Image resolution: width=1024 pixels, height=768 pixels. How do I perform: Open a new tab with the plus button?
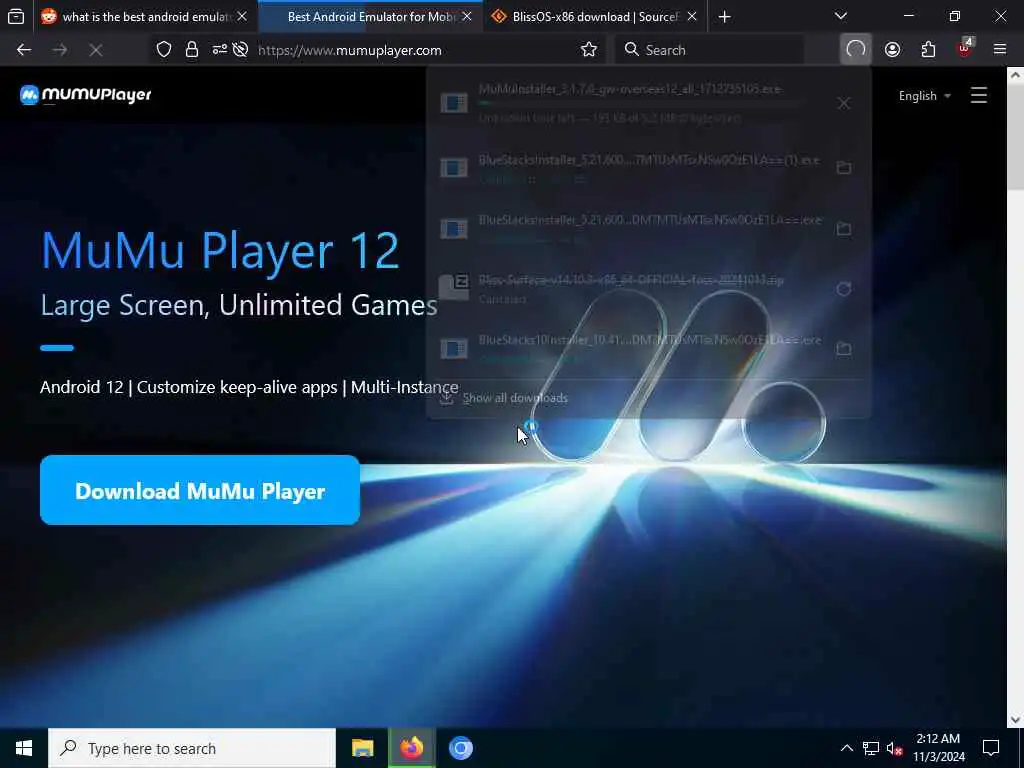(x=724, y=17)
